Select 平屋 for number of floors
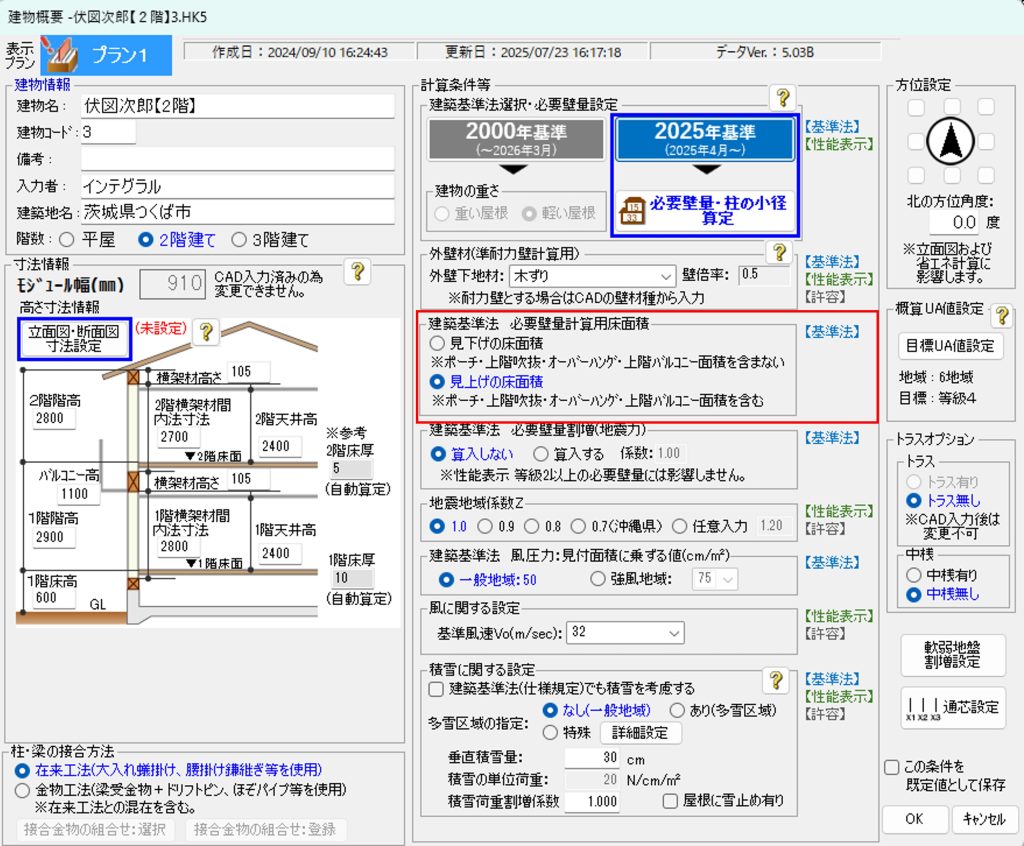 (67, 240)
